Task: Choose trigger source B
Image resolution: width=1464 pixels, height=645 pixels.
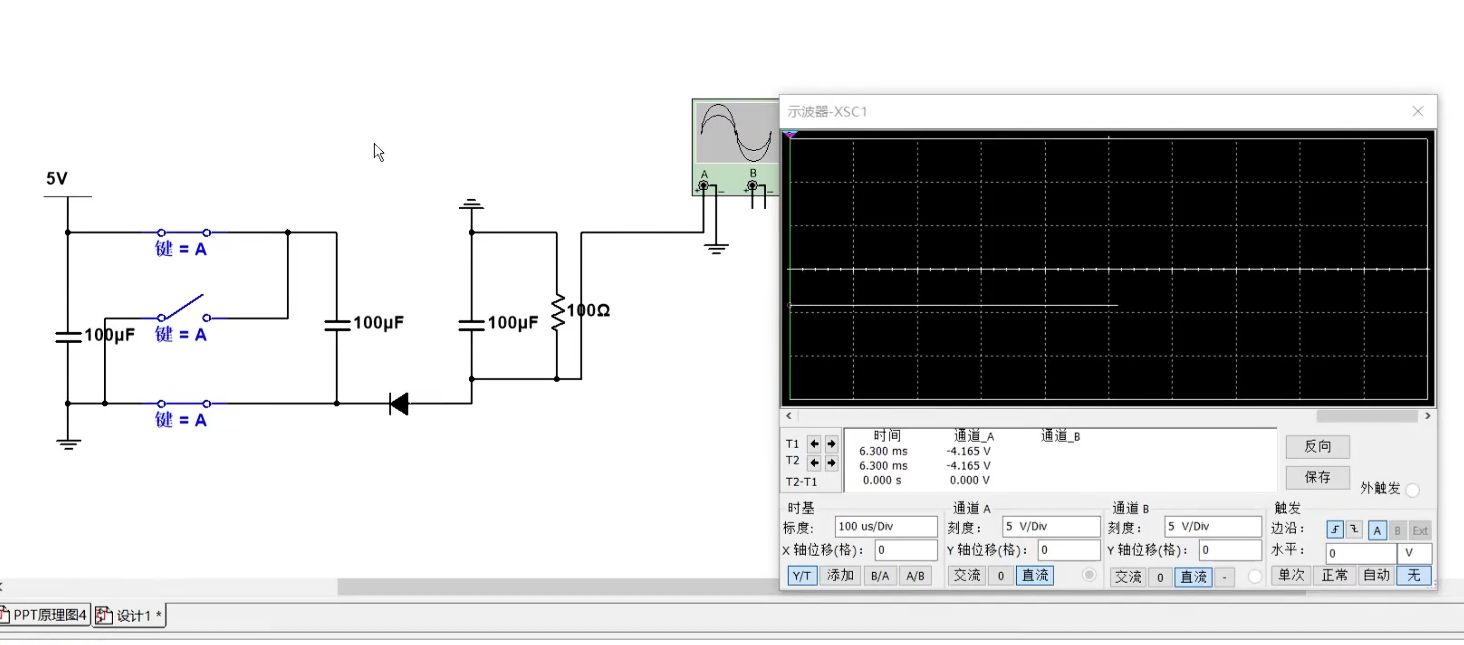Action: click(x=1398, y=530)
